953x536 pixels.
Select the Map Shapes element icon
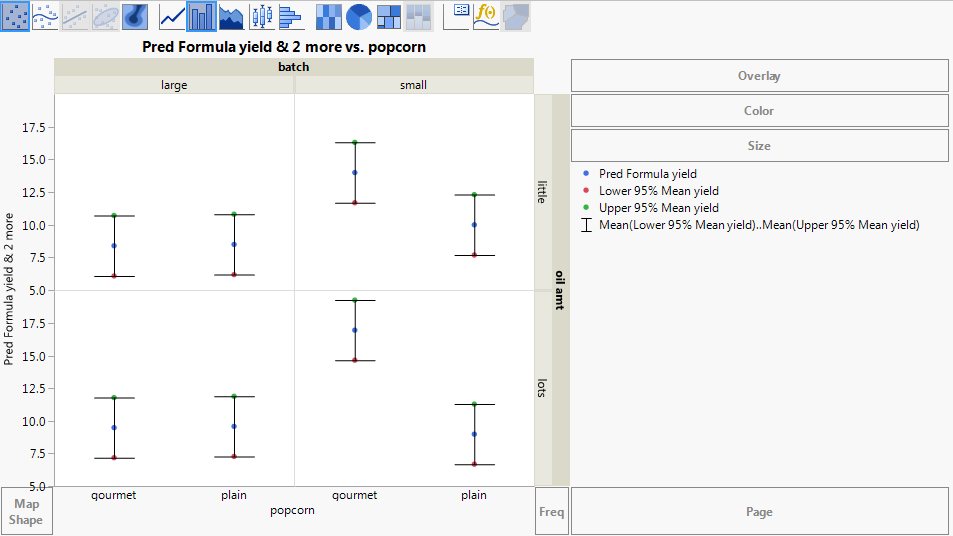[x=516, y=16]
